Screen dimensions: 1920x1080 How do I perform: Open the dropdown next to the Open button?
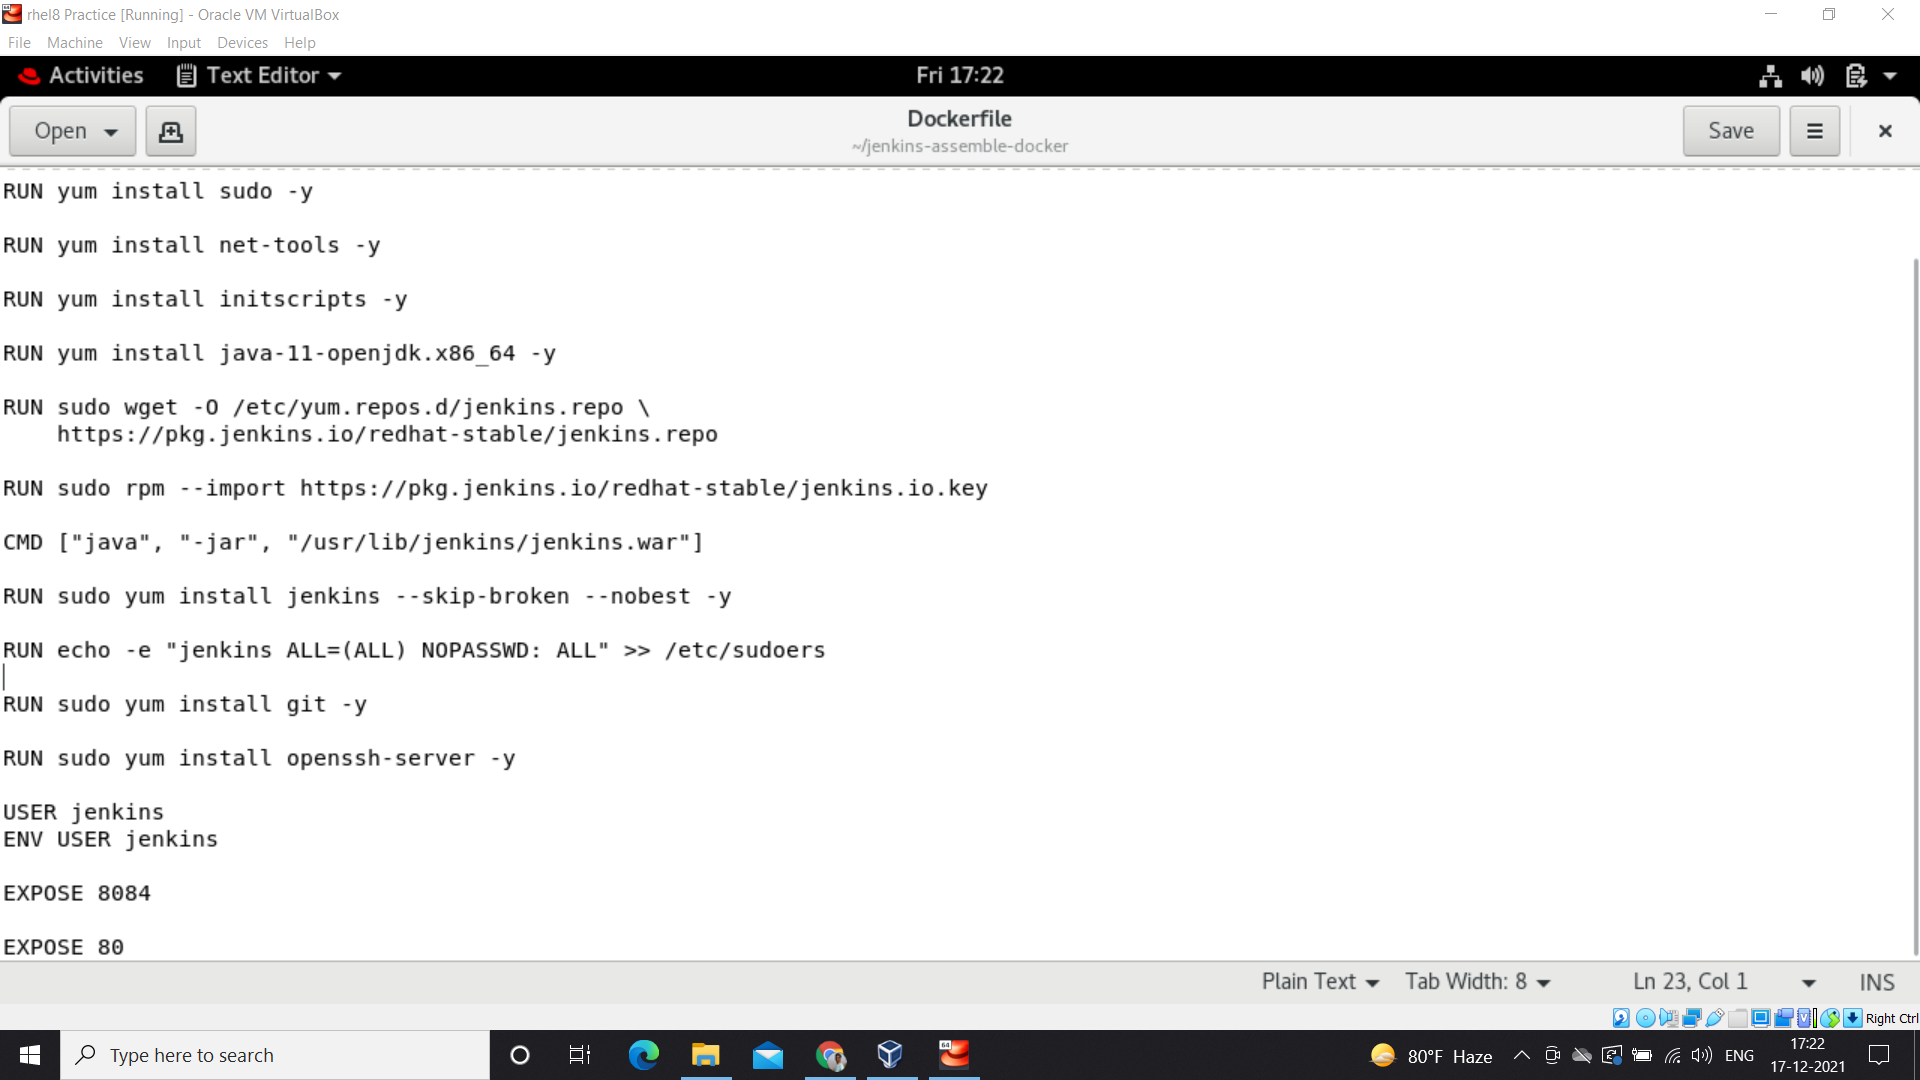(111, 131)
